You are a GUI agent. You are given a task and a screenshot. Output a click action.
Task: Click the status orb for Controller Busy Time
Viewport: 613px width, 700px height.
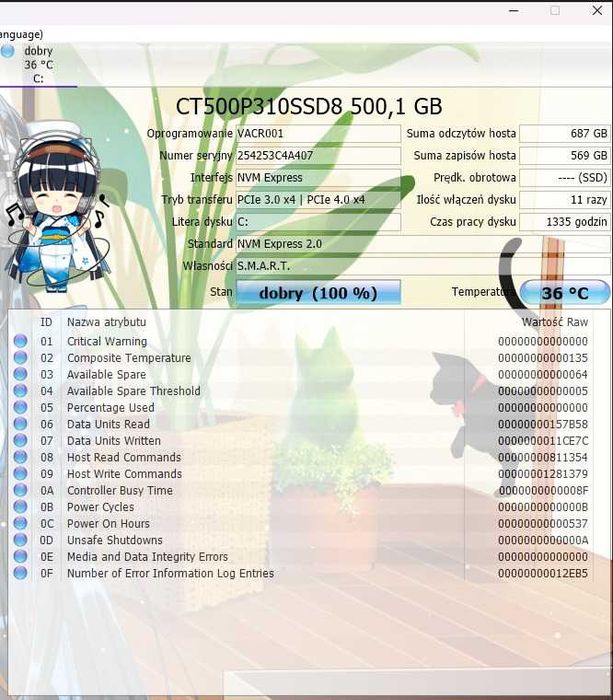click(20, 490)
